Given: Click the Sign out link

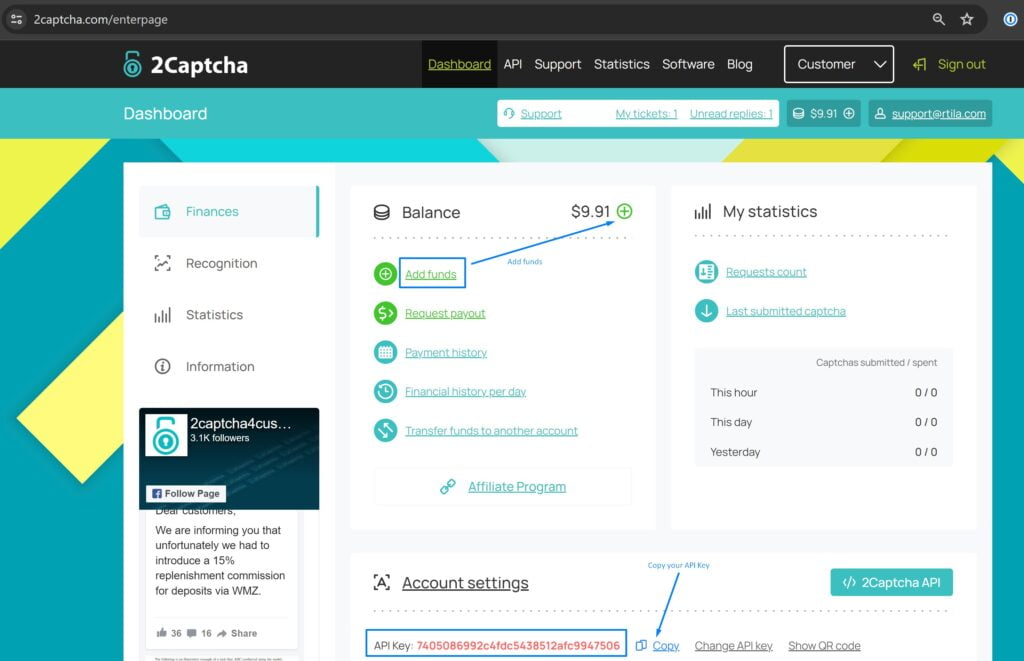Looking at the screenshot, I should point(961,64).
